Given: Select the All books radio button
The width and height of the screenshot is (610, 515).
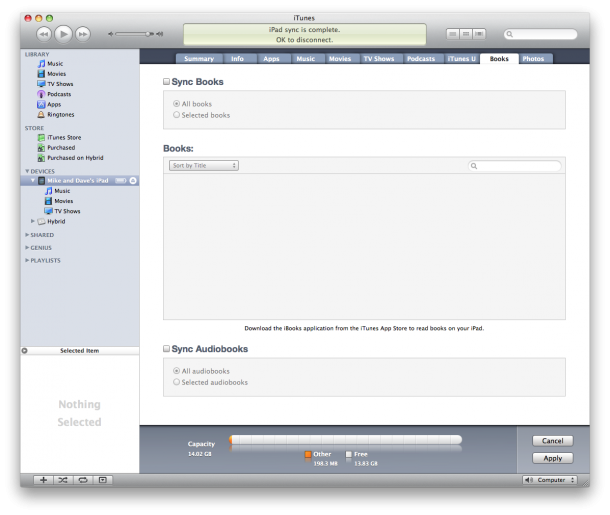Looking at the screenshot, I should (x=176, y=104).
